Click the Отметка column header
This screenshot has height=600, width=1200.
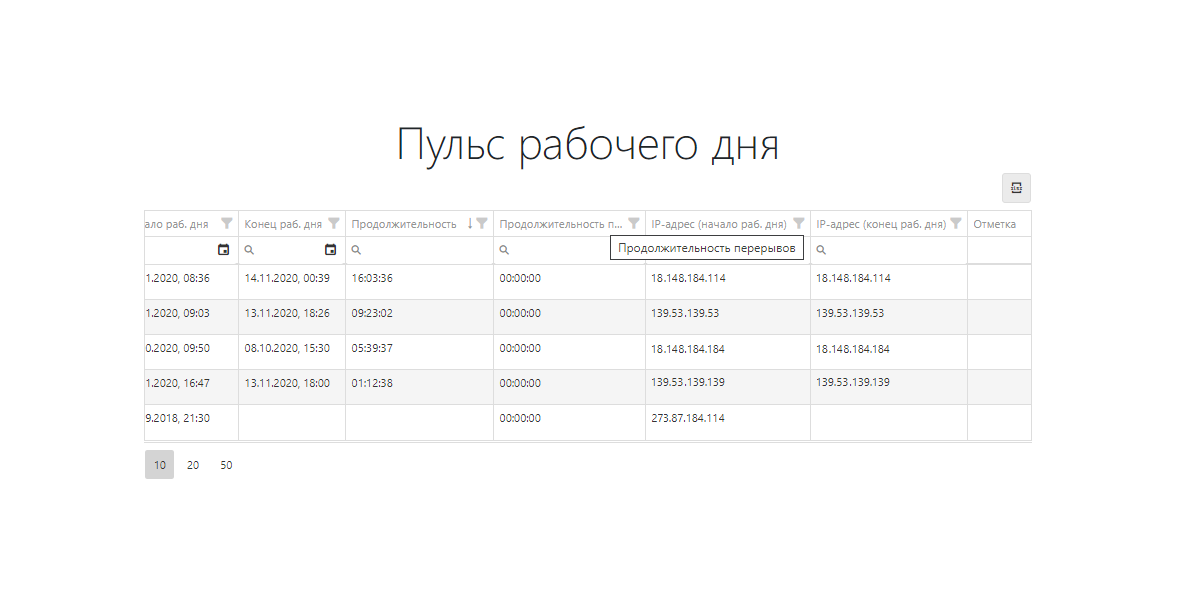point(994,224)
